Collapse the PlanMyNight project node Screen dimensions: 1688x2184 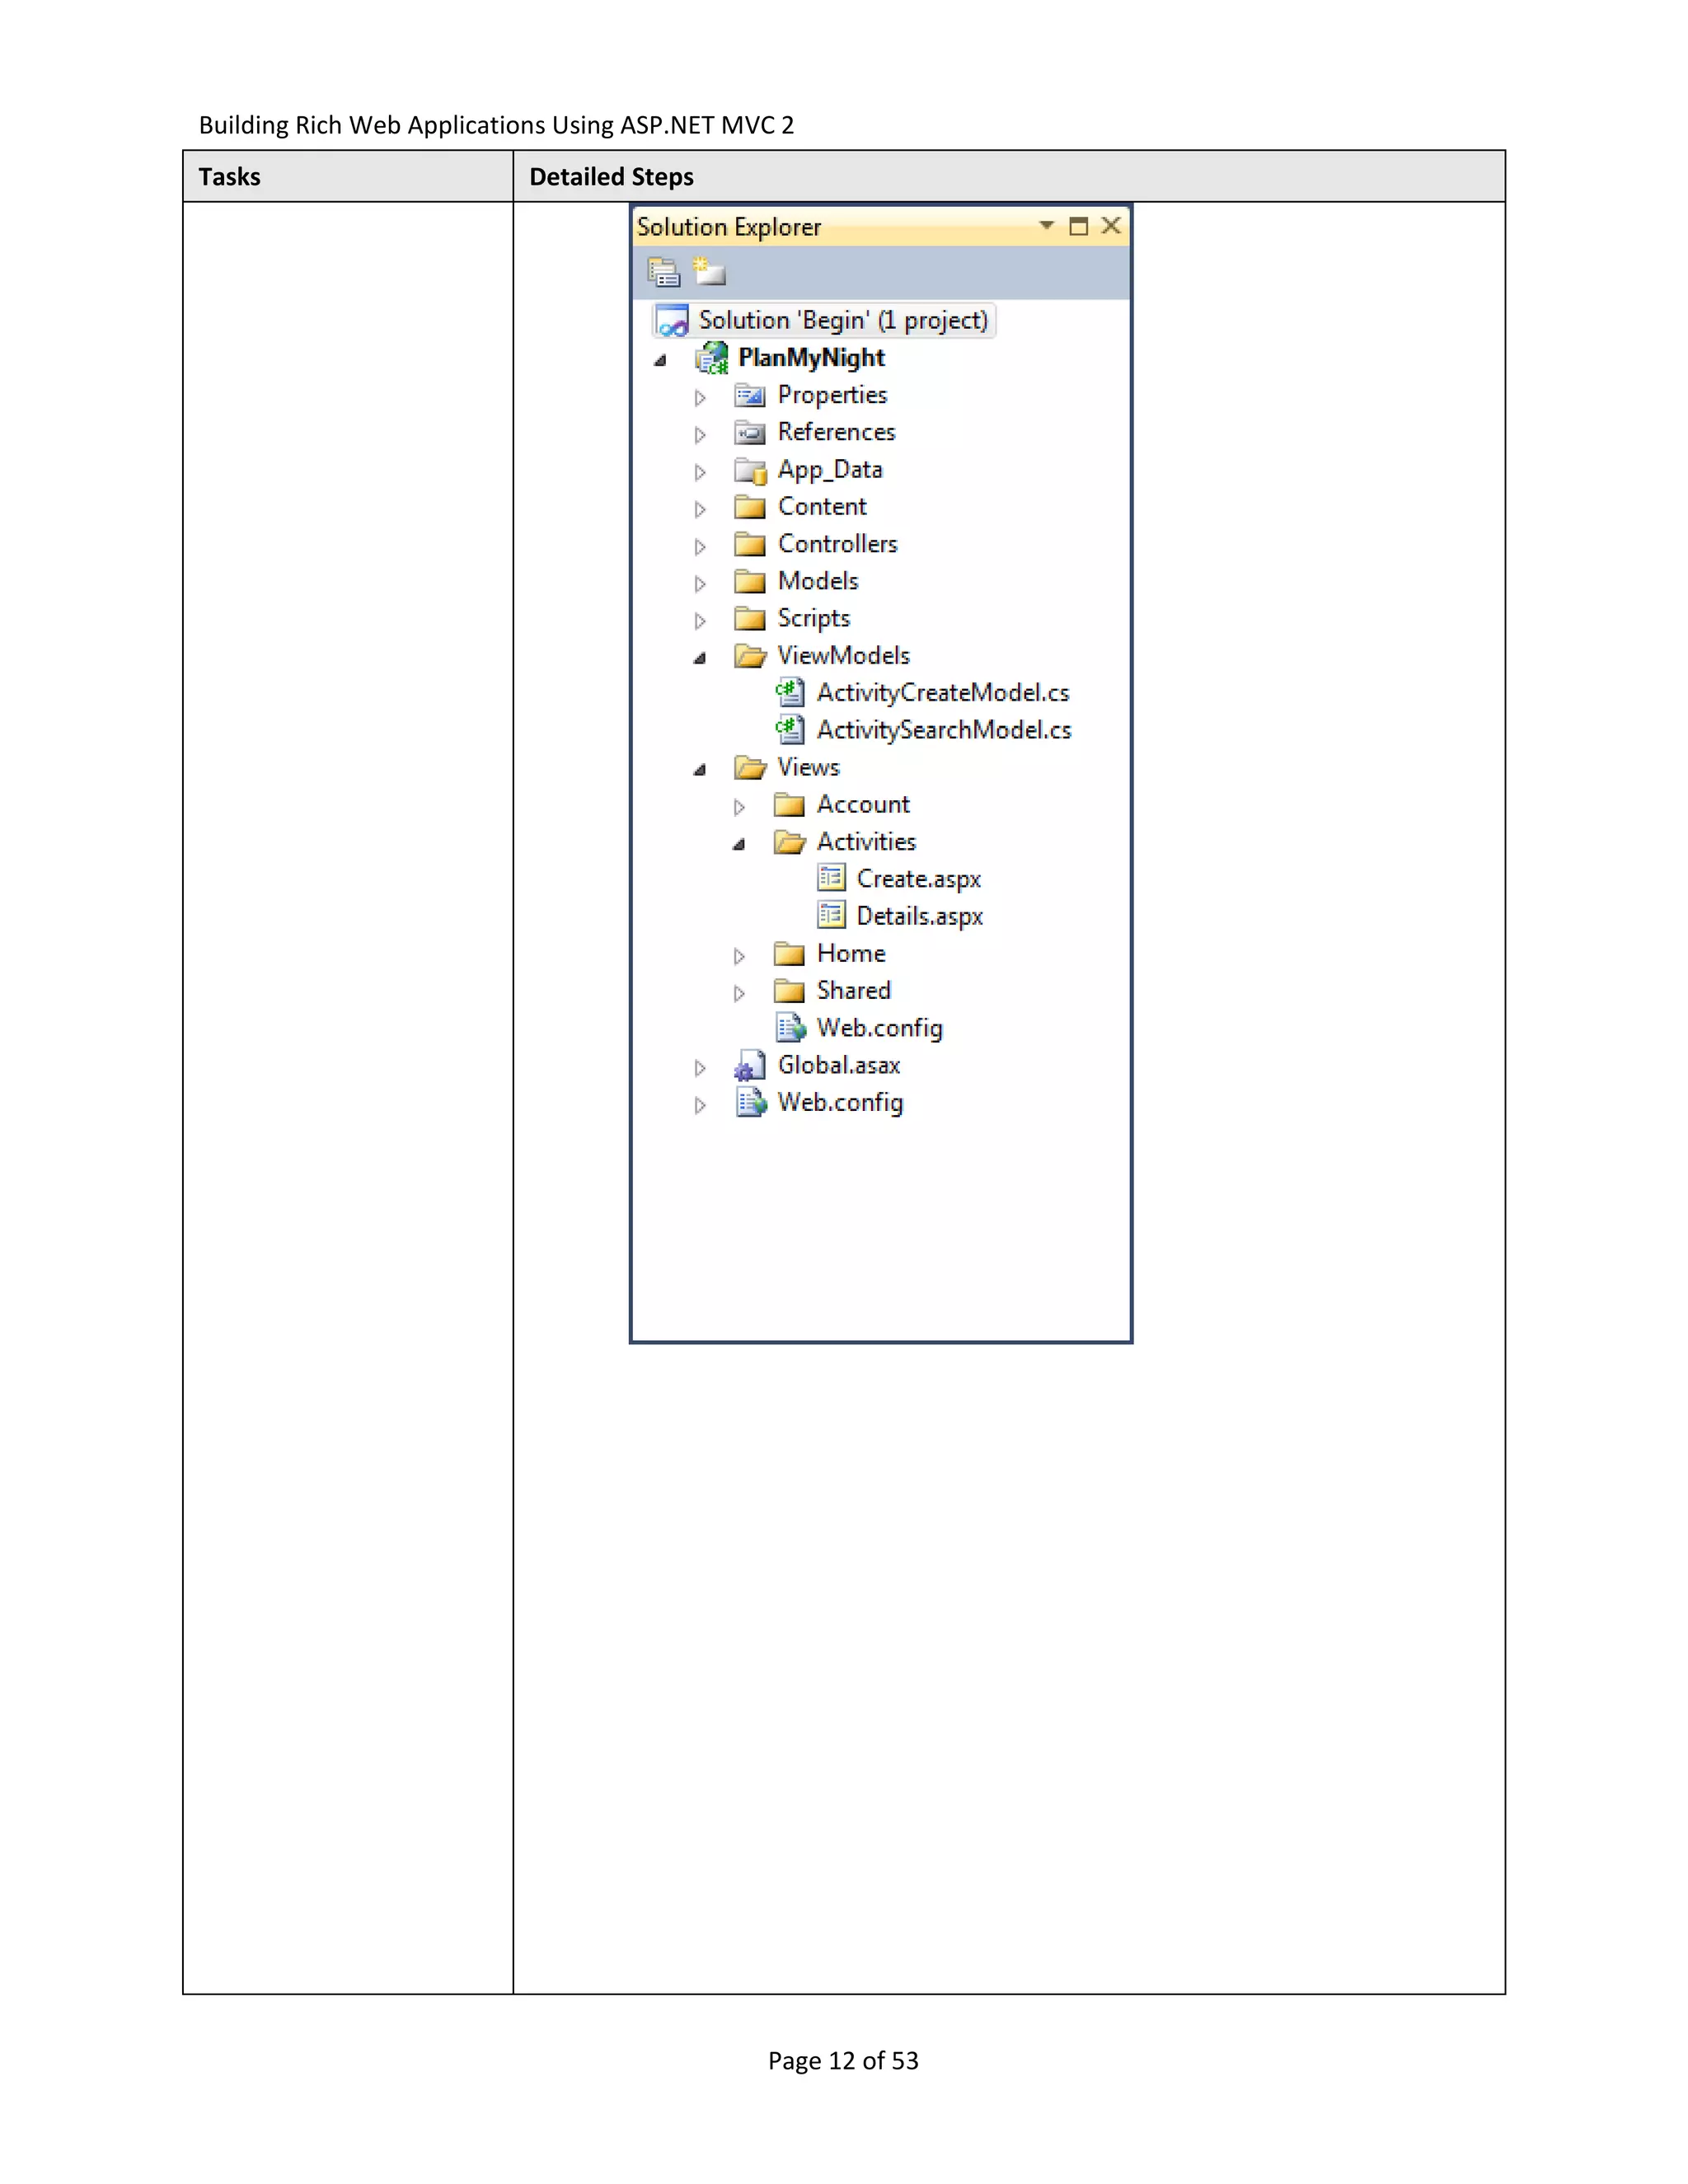(x=660, y=360)
